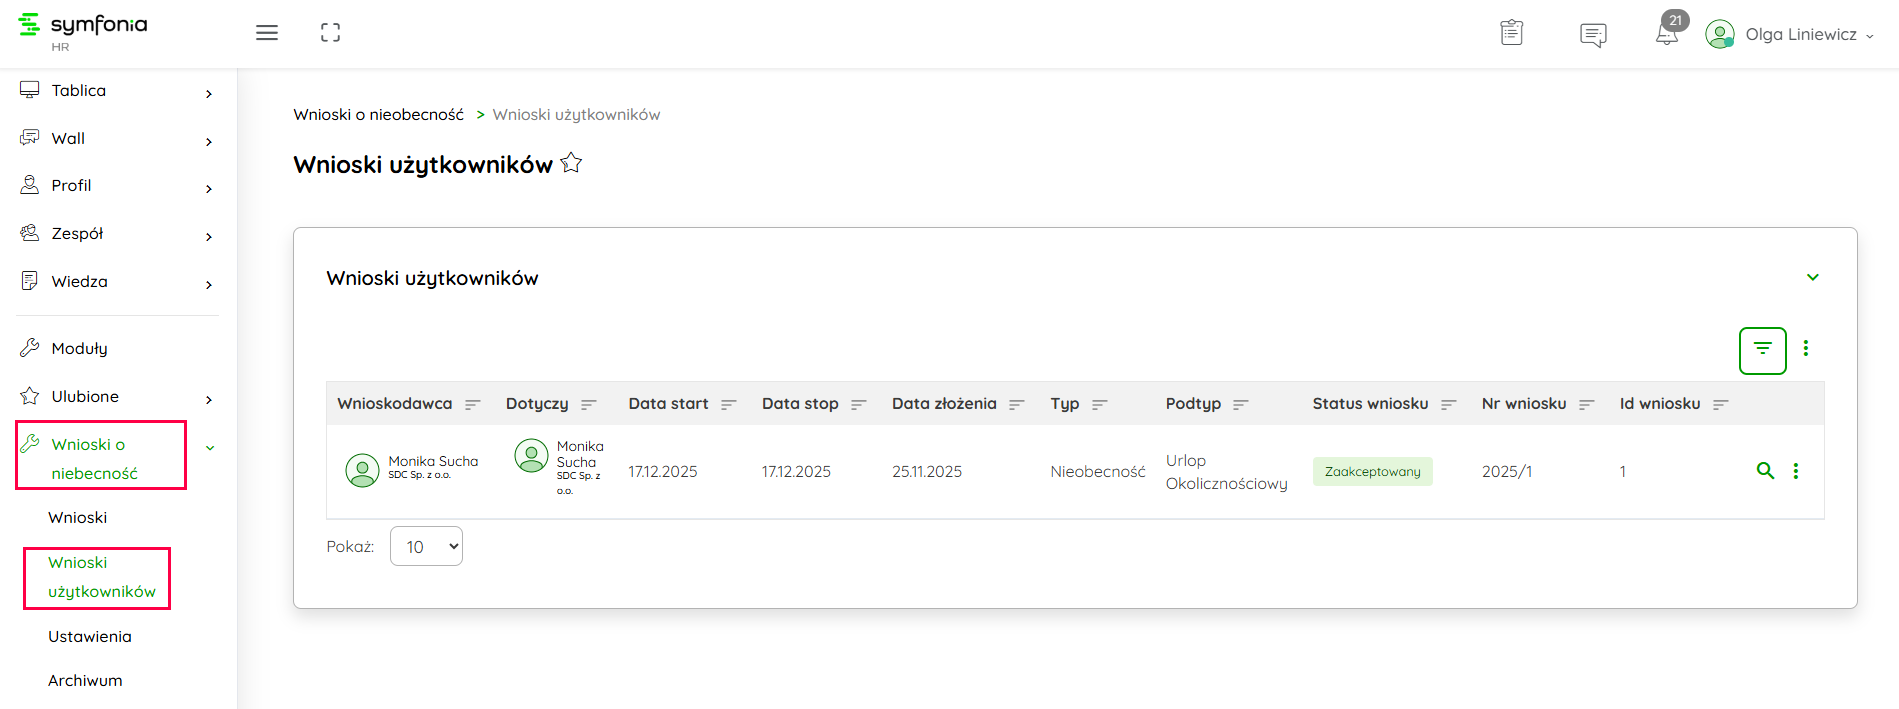
Task: Click the Wnioski o nieobecność breadcrumb link
Action: (378, 115)
